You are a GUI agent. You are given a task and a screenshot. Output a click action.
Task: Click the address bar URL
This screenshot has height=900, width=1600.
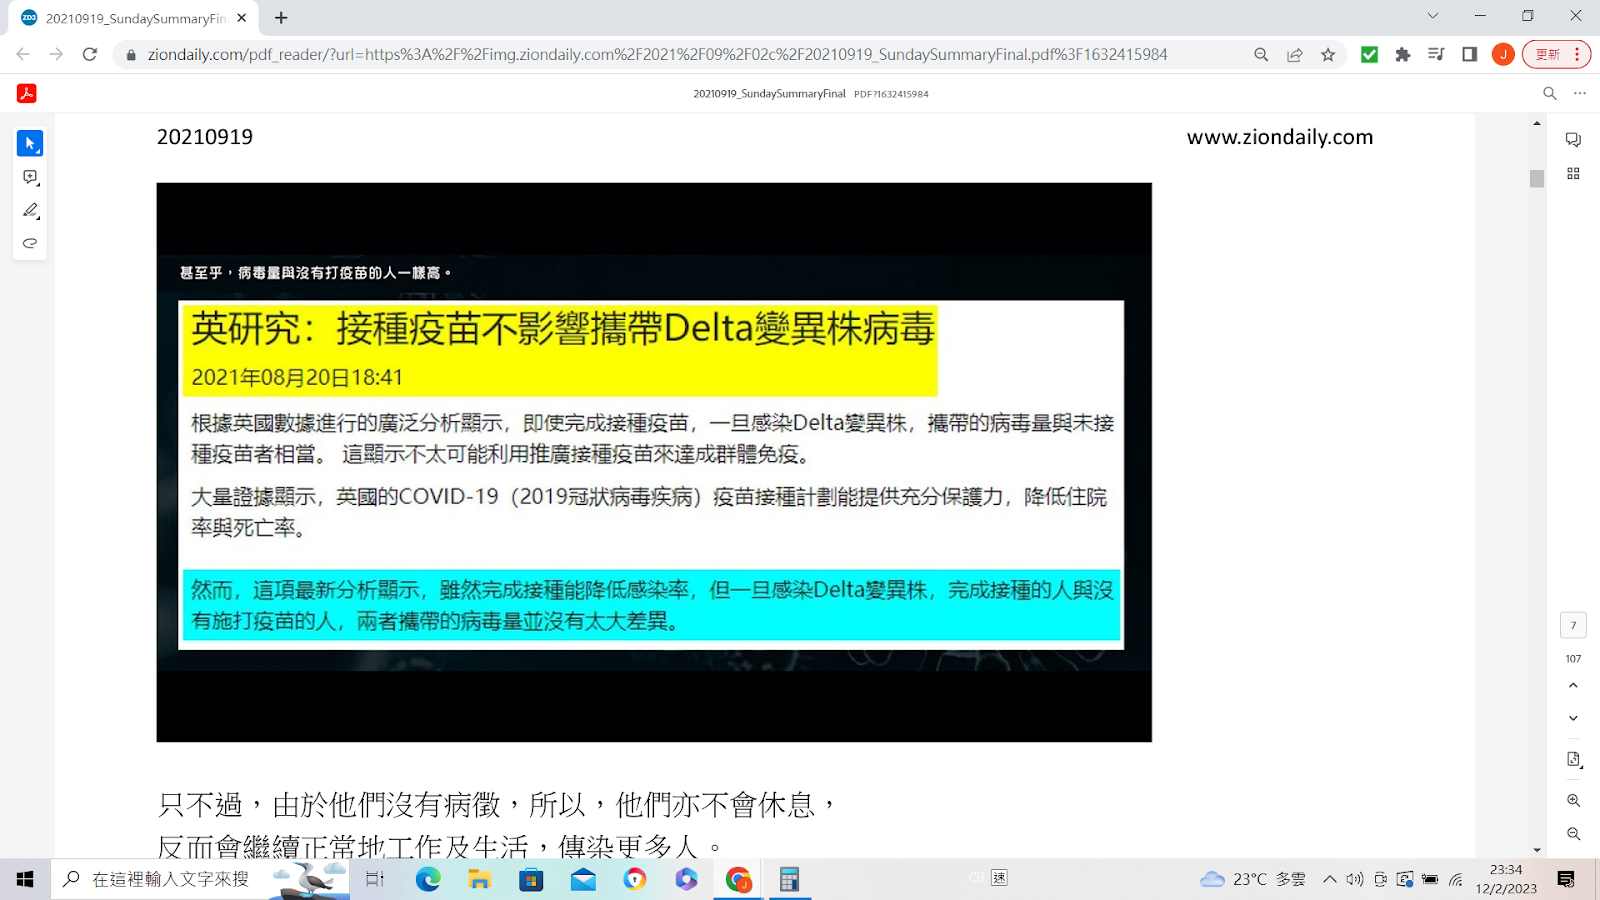657,54
